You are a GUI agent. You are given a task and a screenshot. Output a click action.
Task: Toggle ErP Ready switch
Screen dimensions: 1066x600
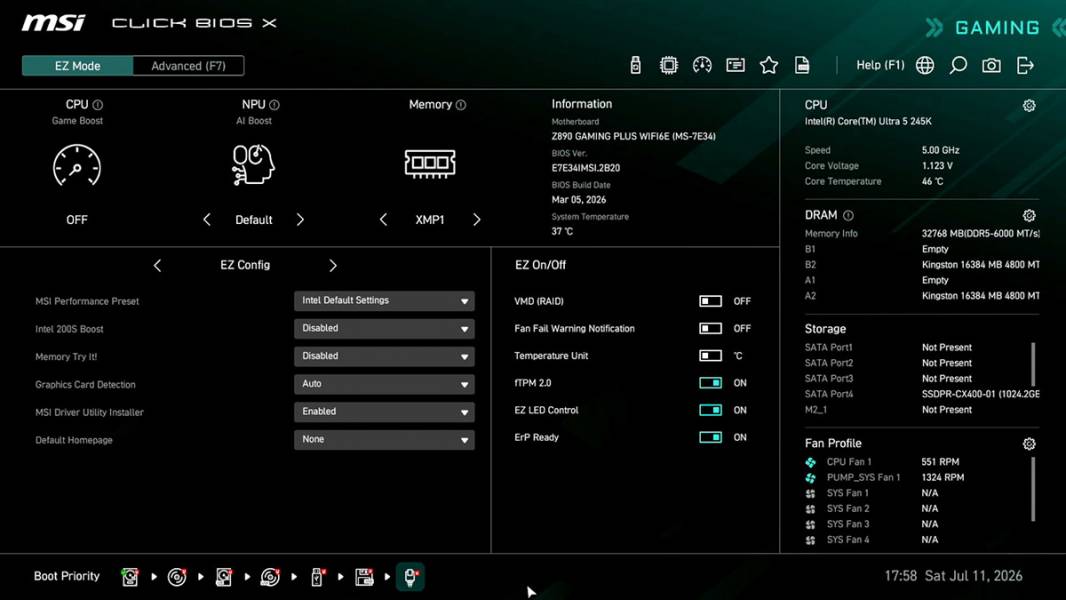tap(710, 437)
